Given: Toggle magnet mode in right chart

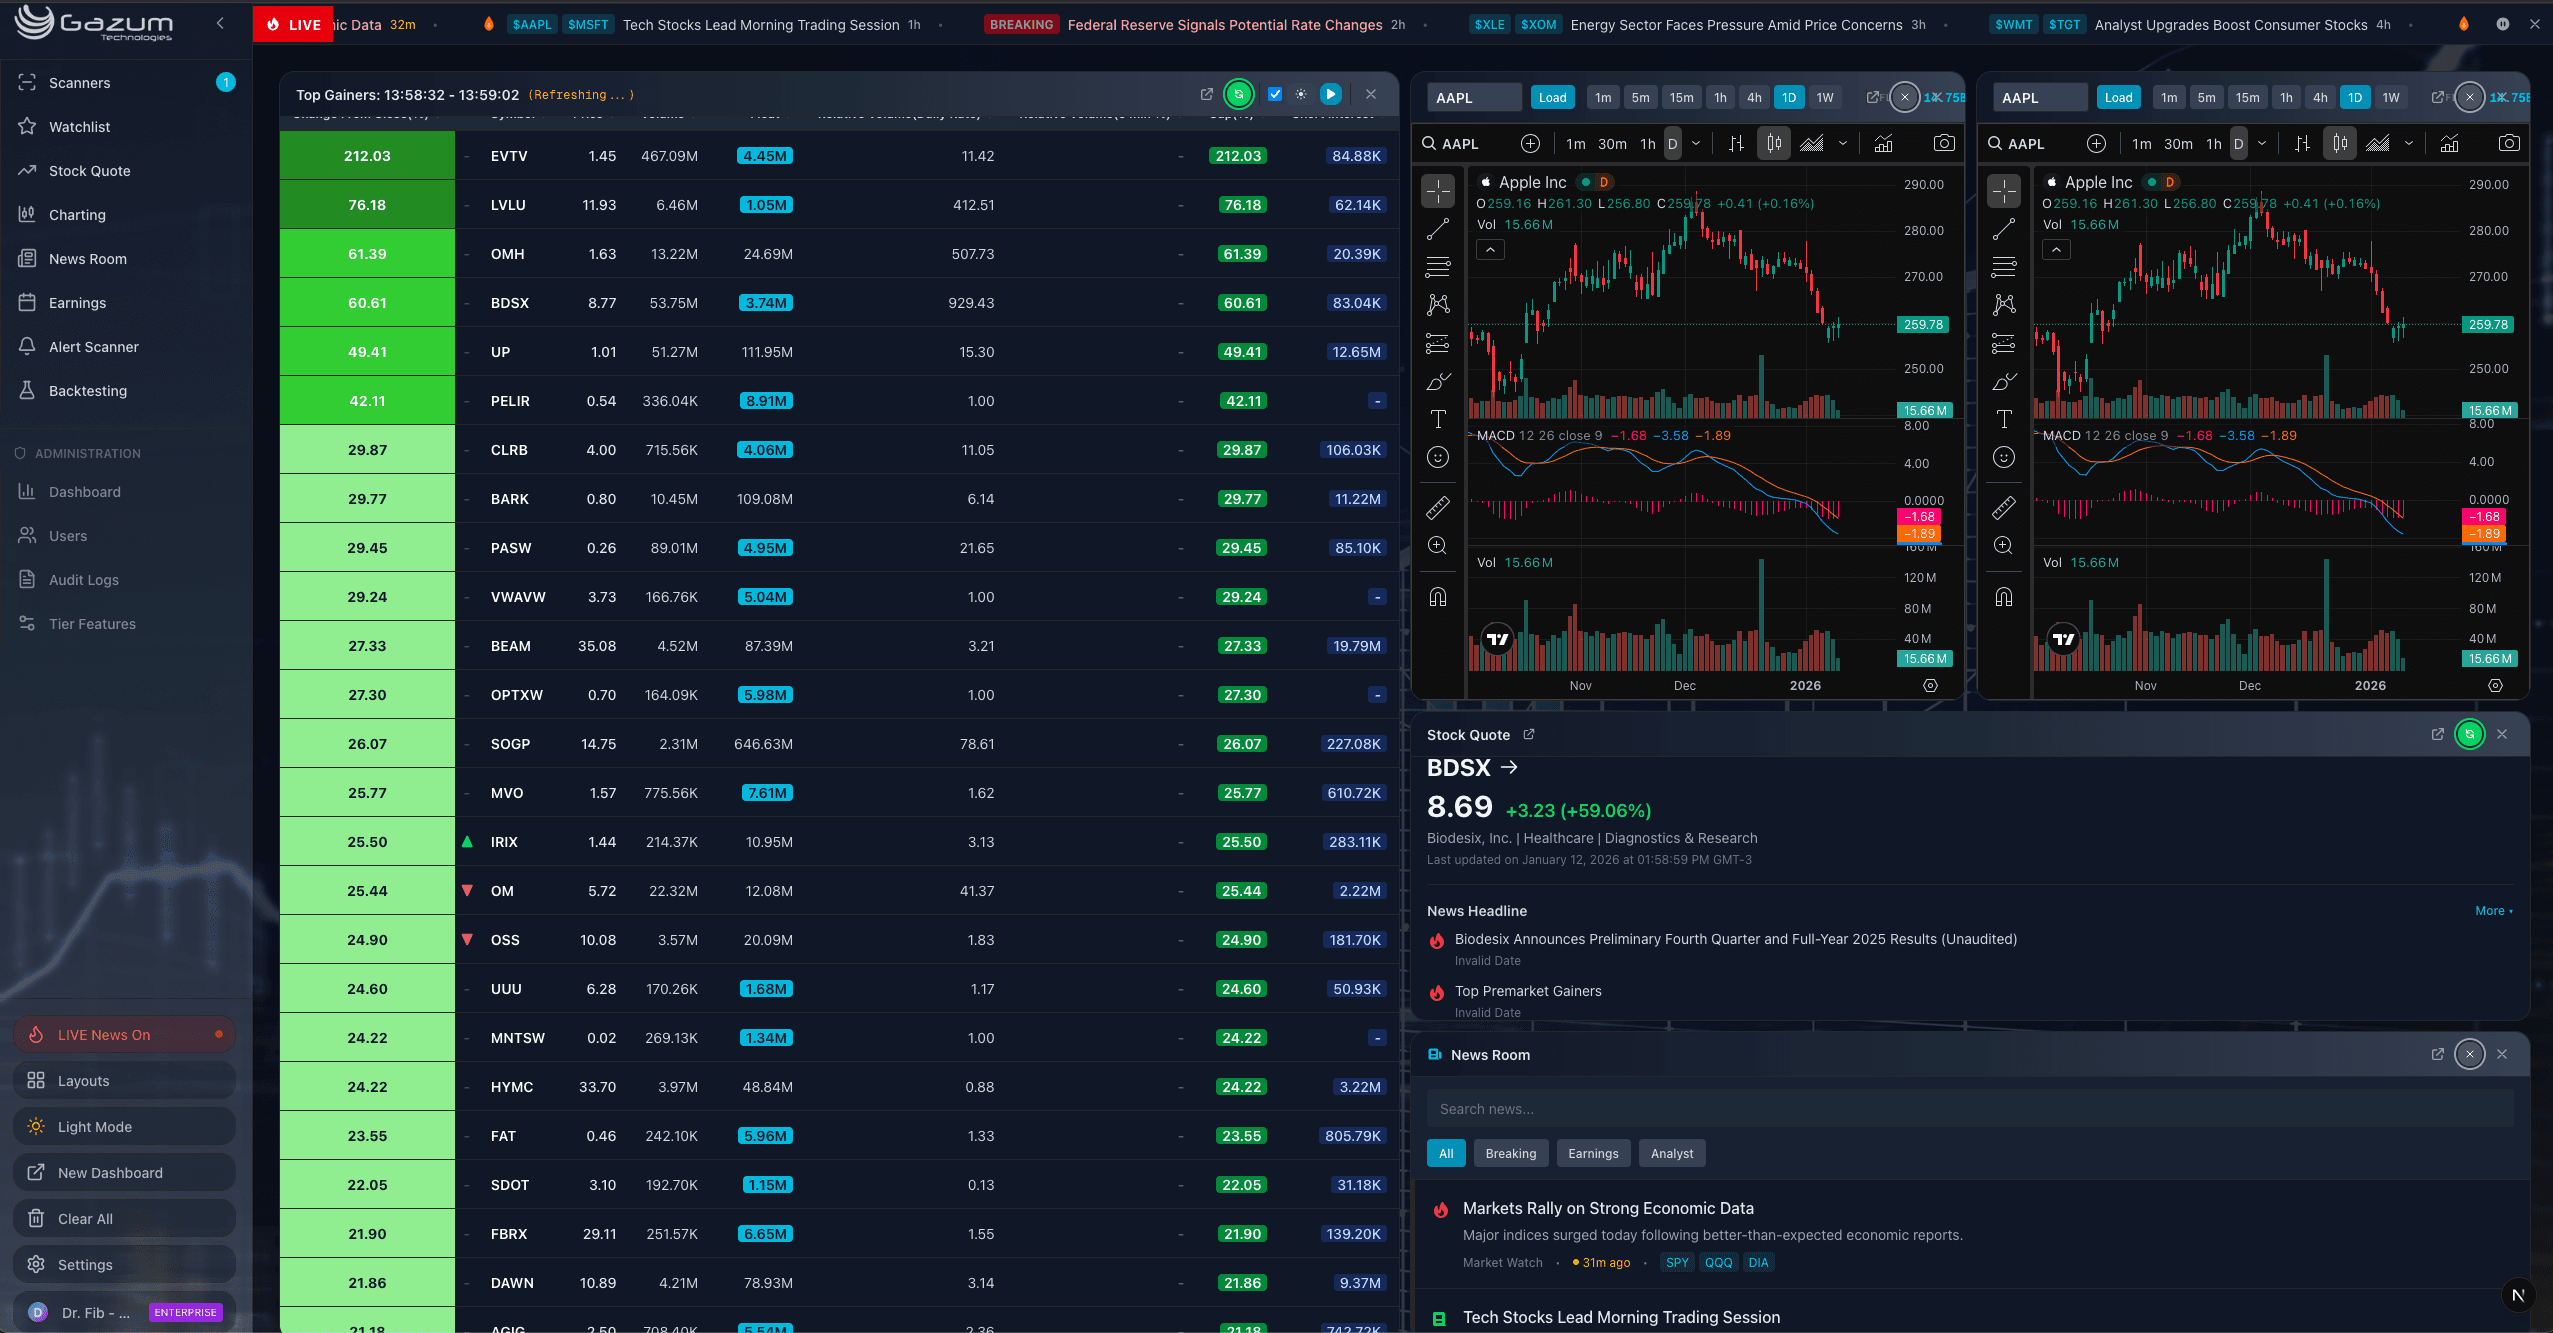Looking at the screenshot, I should pyautogui.click(x=2003, y=597).
